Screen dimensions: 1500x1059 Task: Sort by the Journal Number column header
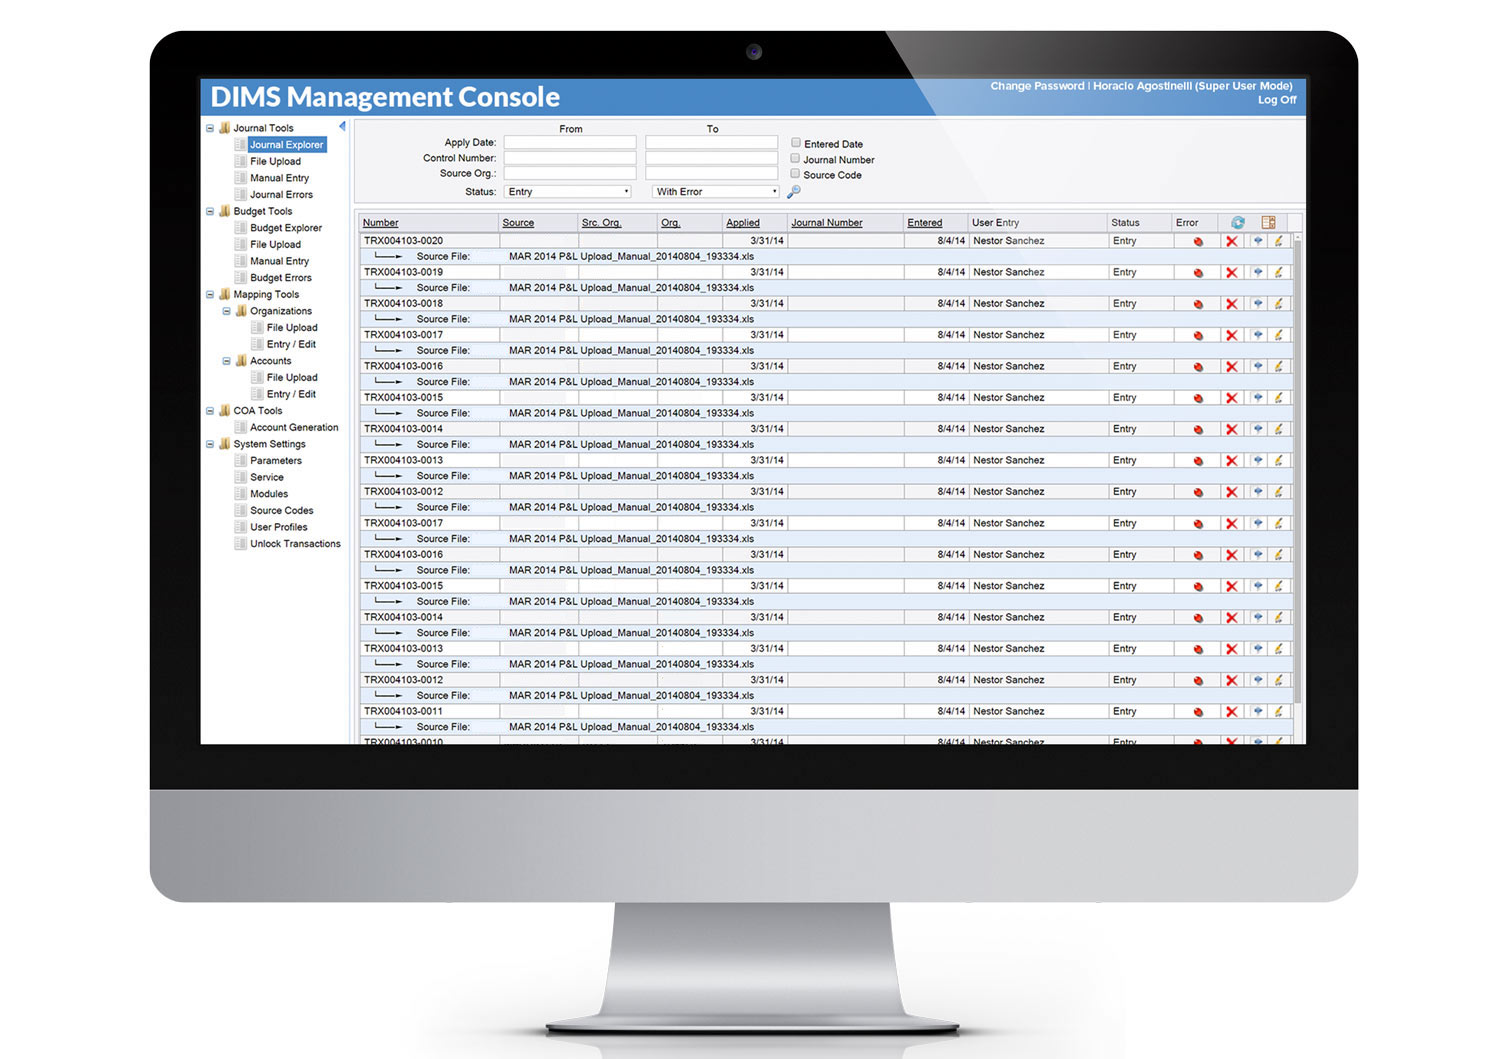coord(827,223)
